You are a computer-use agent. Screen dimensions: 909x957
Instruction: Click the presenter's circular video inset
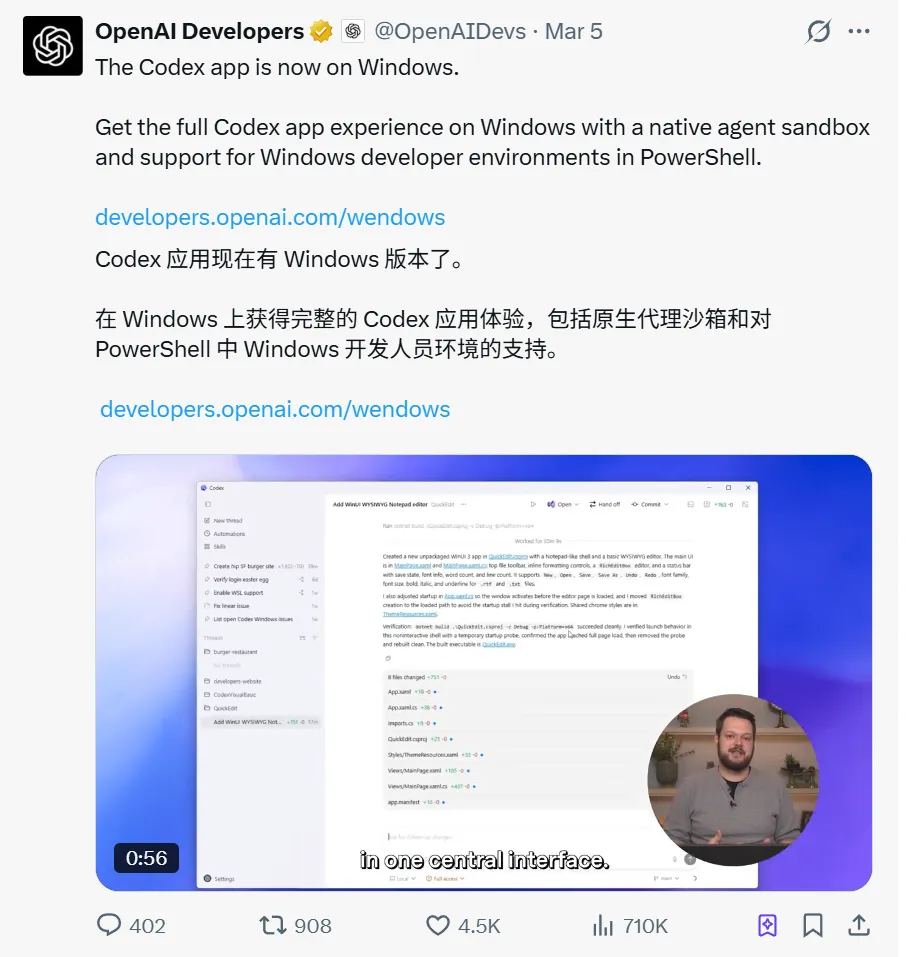[x=733, y=779]
